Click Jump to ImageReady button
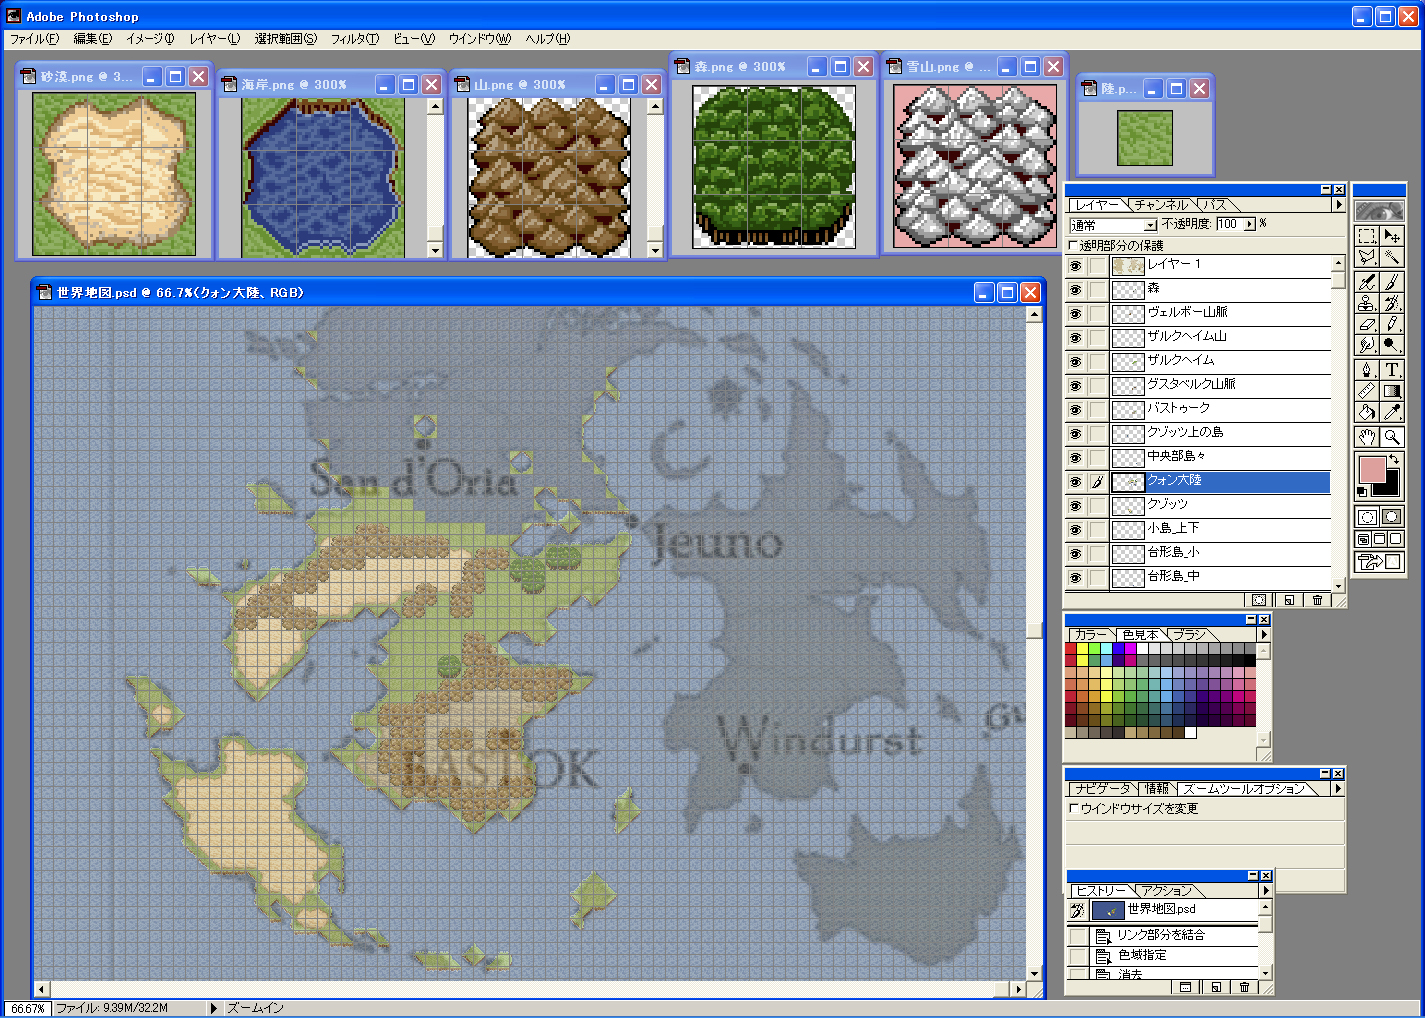 (1379, 563)
